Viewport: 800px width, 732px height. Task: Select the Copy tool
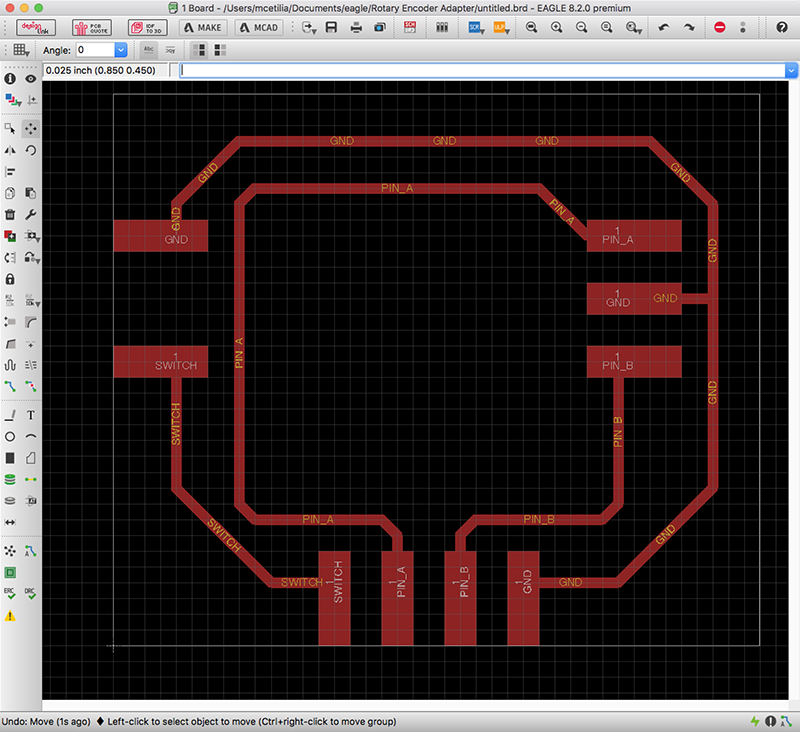[x=10, y=193]
